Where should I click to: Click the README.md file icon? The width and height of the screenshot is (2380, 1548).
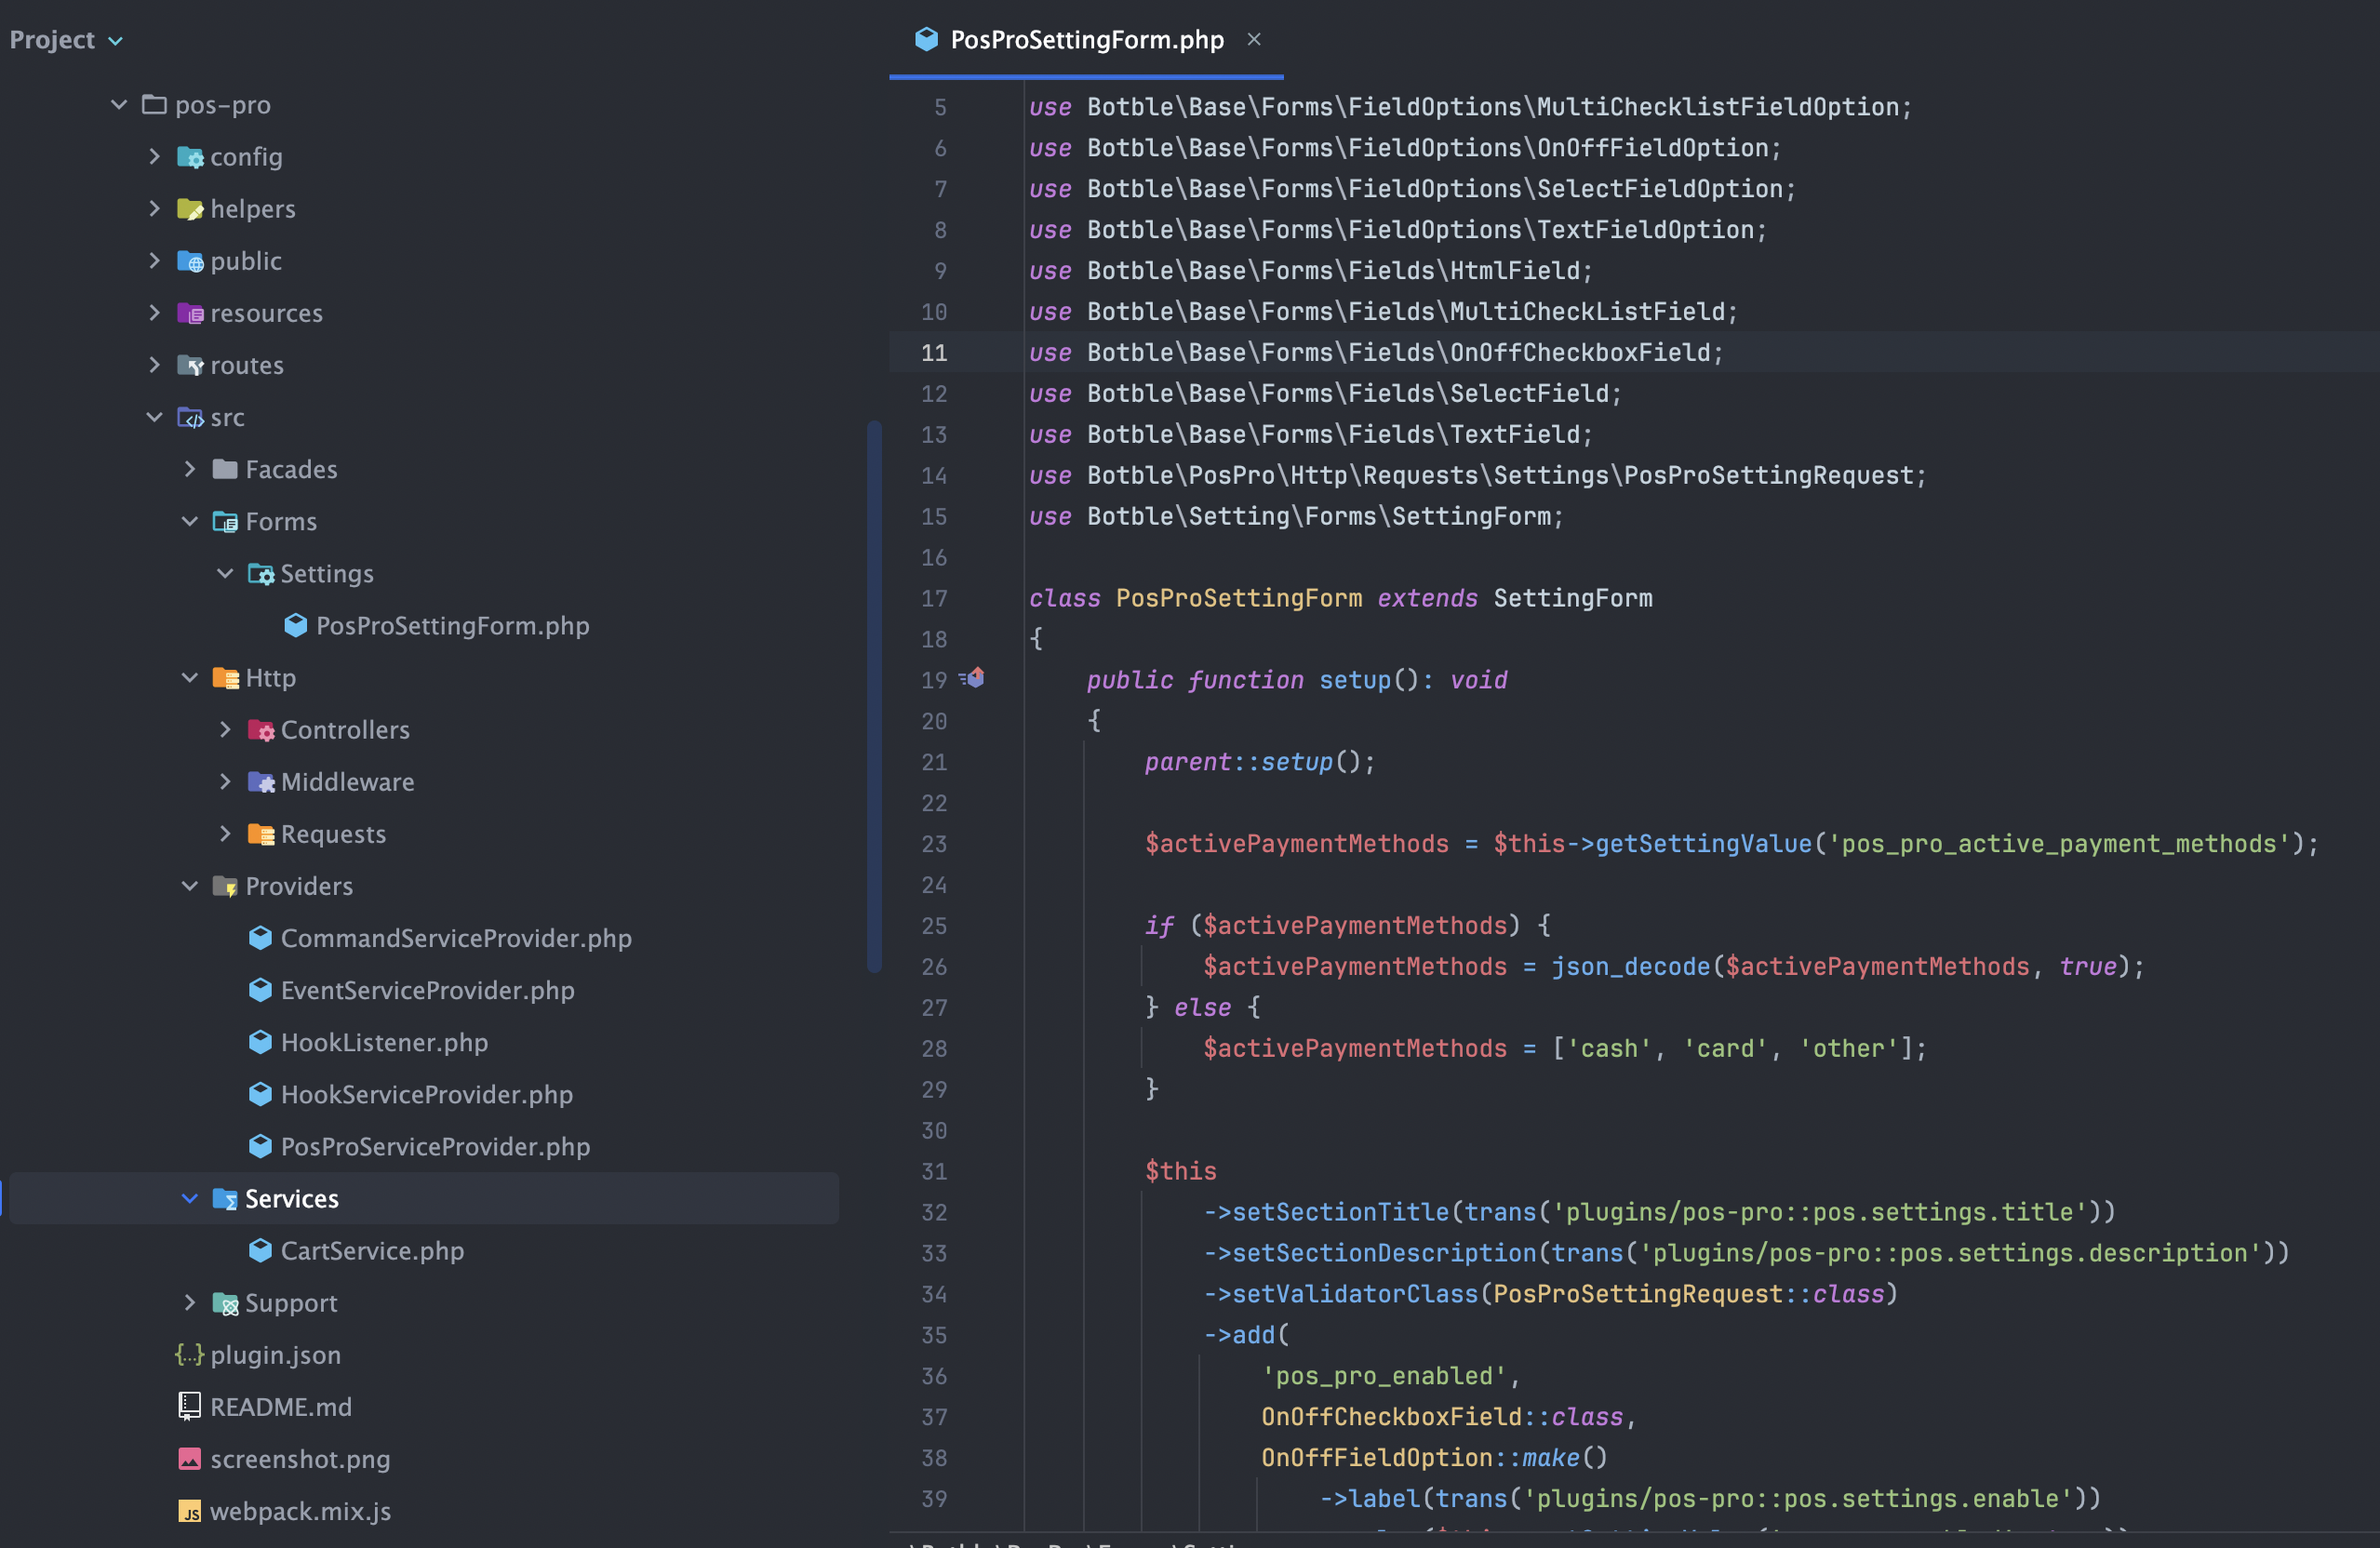(x=189, y=1406)
